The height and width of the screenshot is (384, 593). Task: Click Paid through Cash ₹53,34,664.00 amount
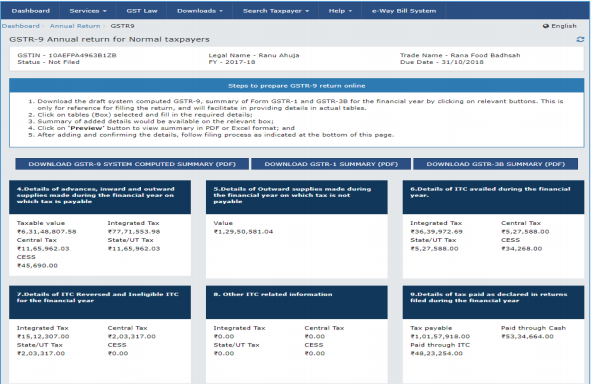(527, 337)
